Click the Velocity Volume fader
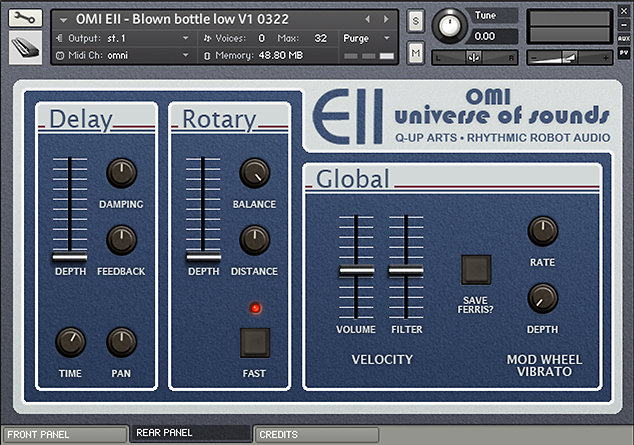Screen dimensions: 634x445 click(x=356, y=271)
